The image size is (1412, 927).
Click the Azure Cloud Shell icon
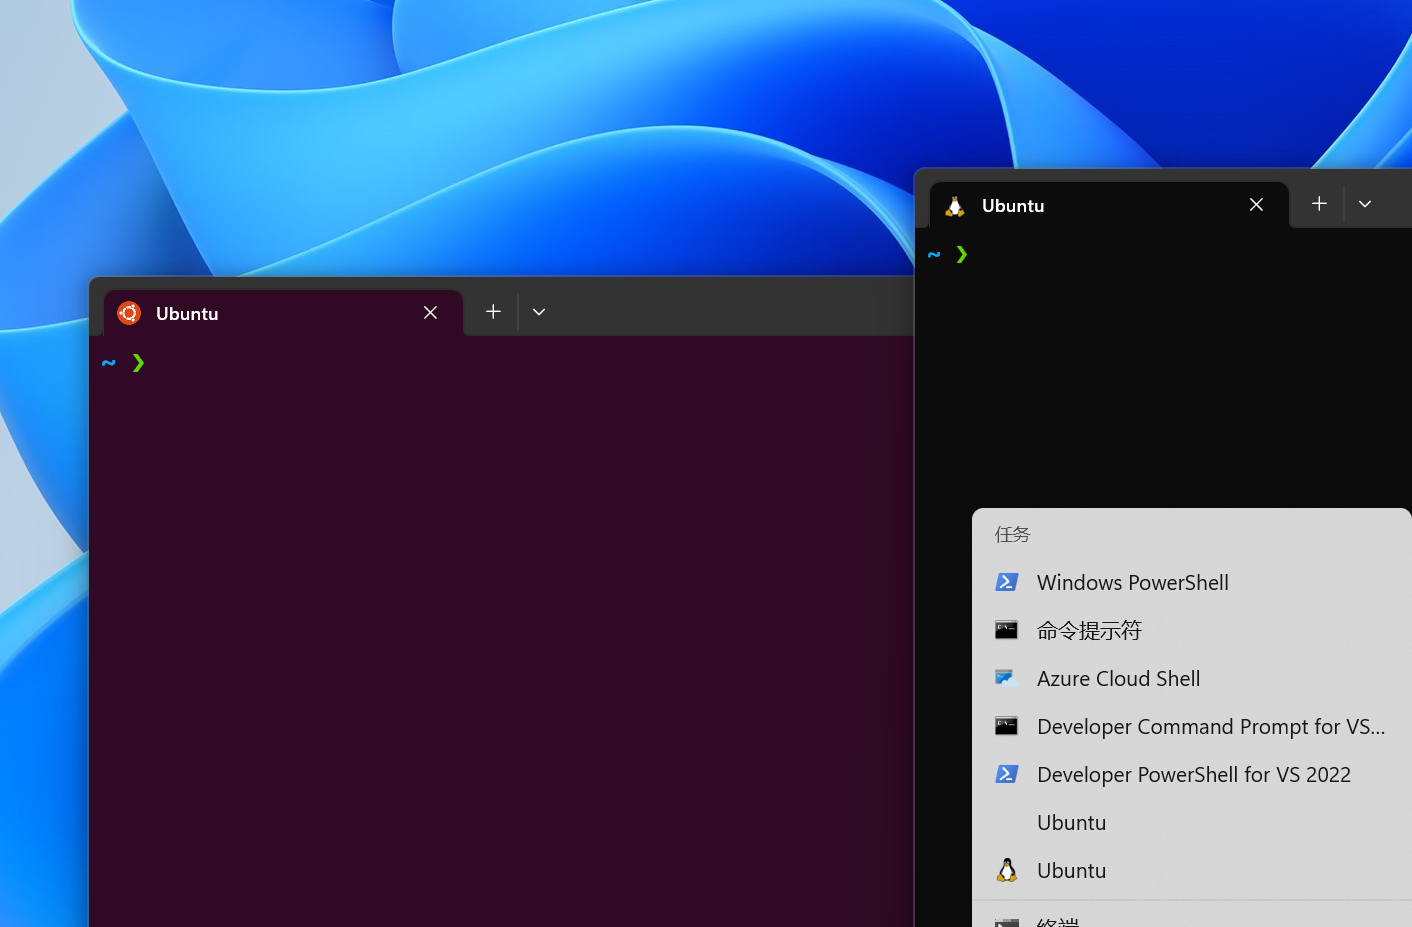1007,678
